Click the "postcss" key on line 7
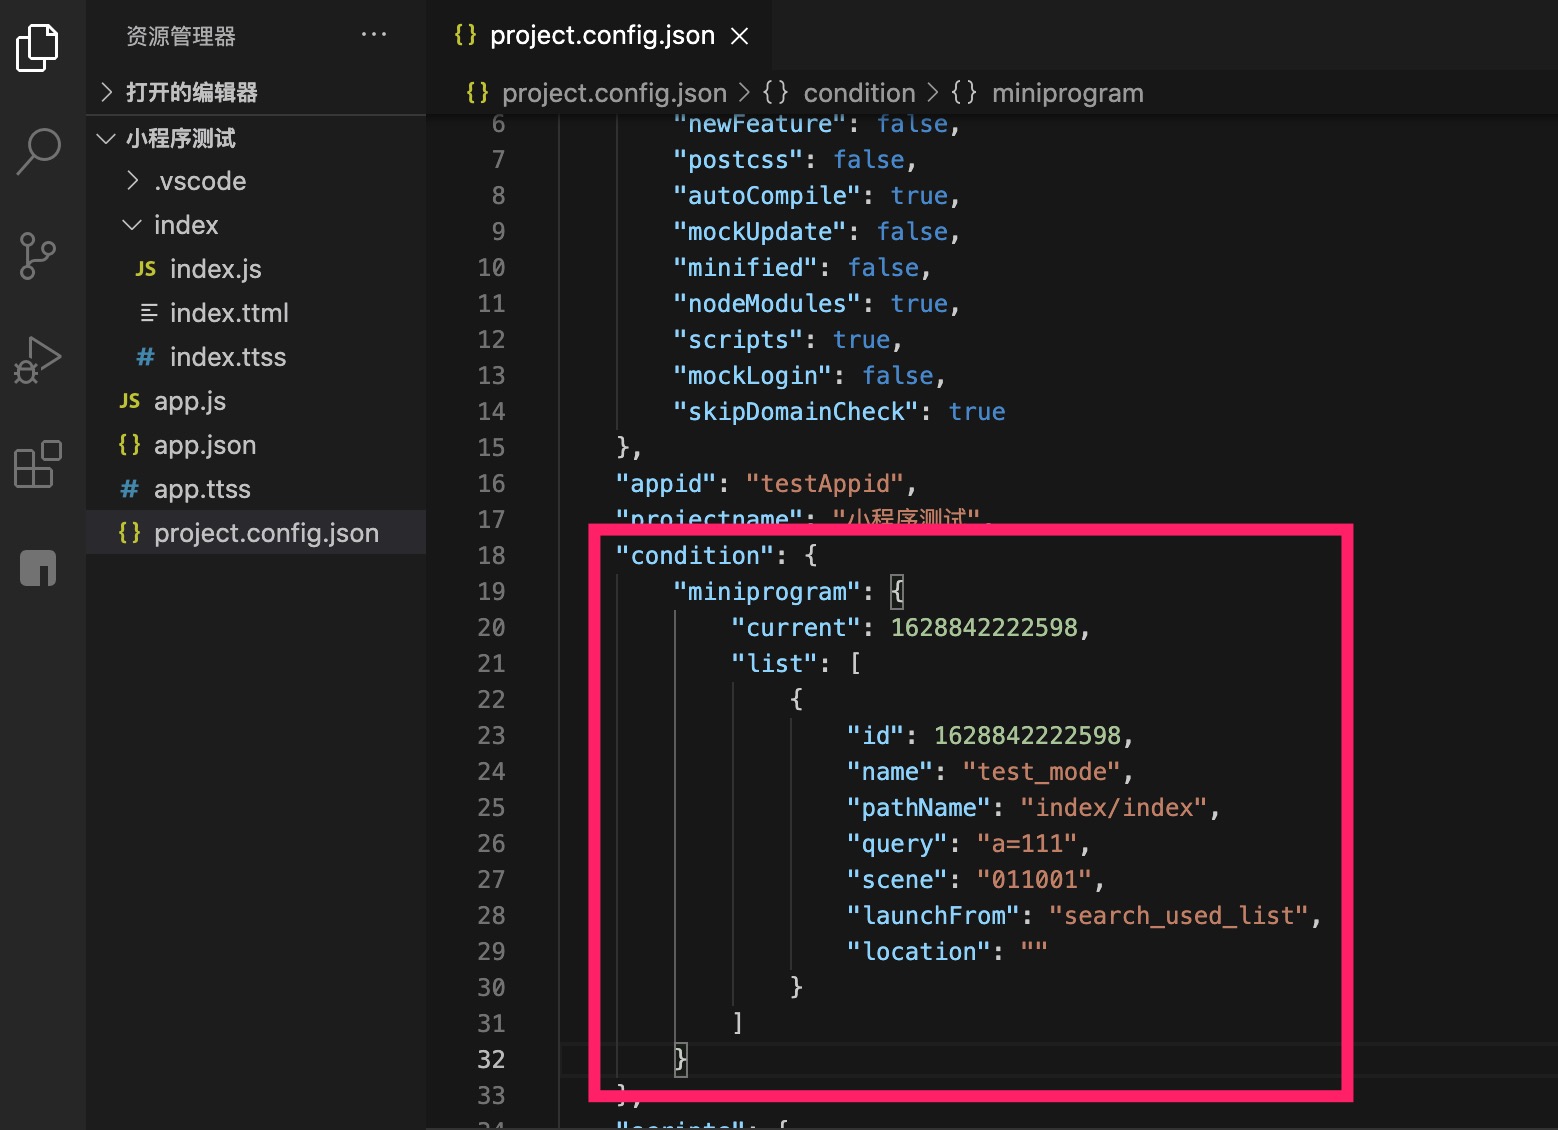The width and height of the screenshot is (1558, 1130). (x=738, y=160)
